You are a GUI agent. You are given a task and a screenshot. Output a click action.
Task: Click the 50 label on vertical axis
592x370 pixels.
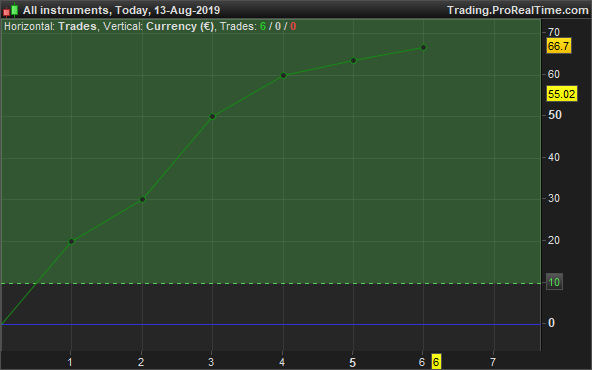click(555, 115)
